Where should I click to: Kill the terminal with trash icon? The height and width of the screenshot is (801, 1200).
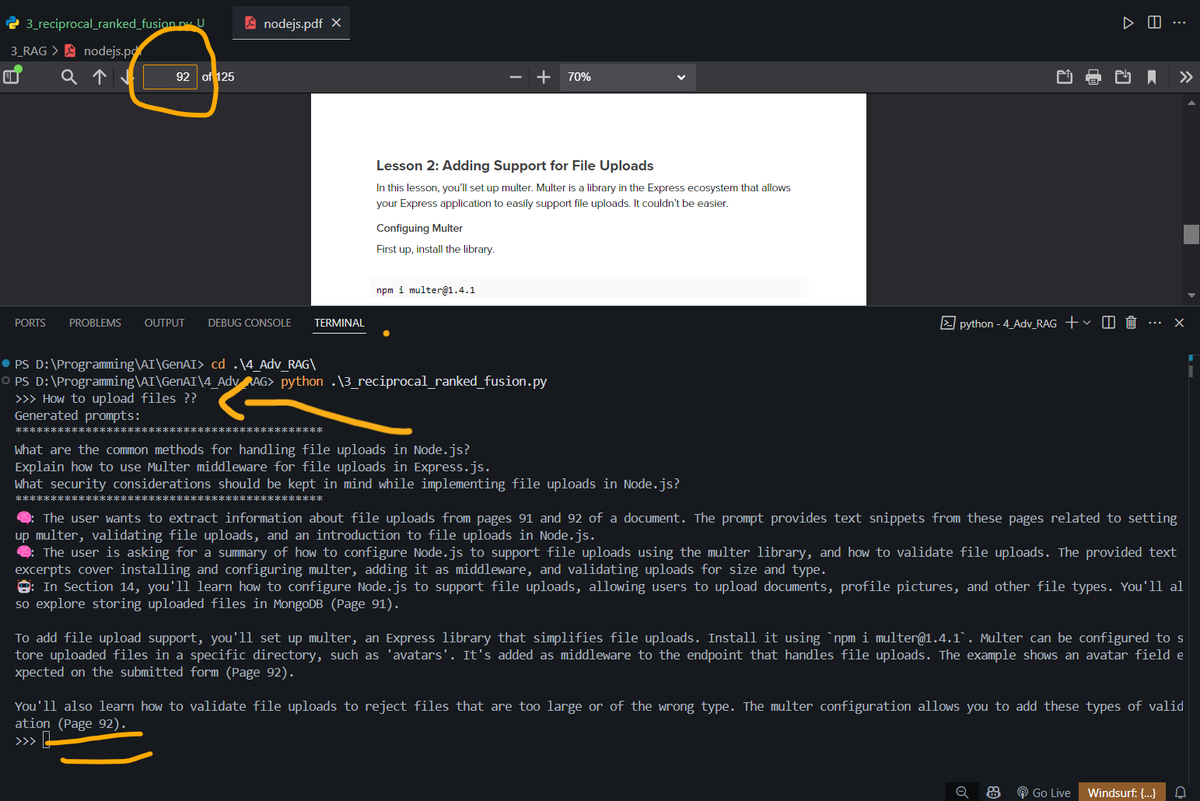[1131, 323]
